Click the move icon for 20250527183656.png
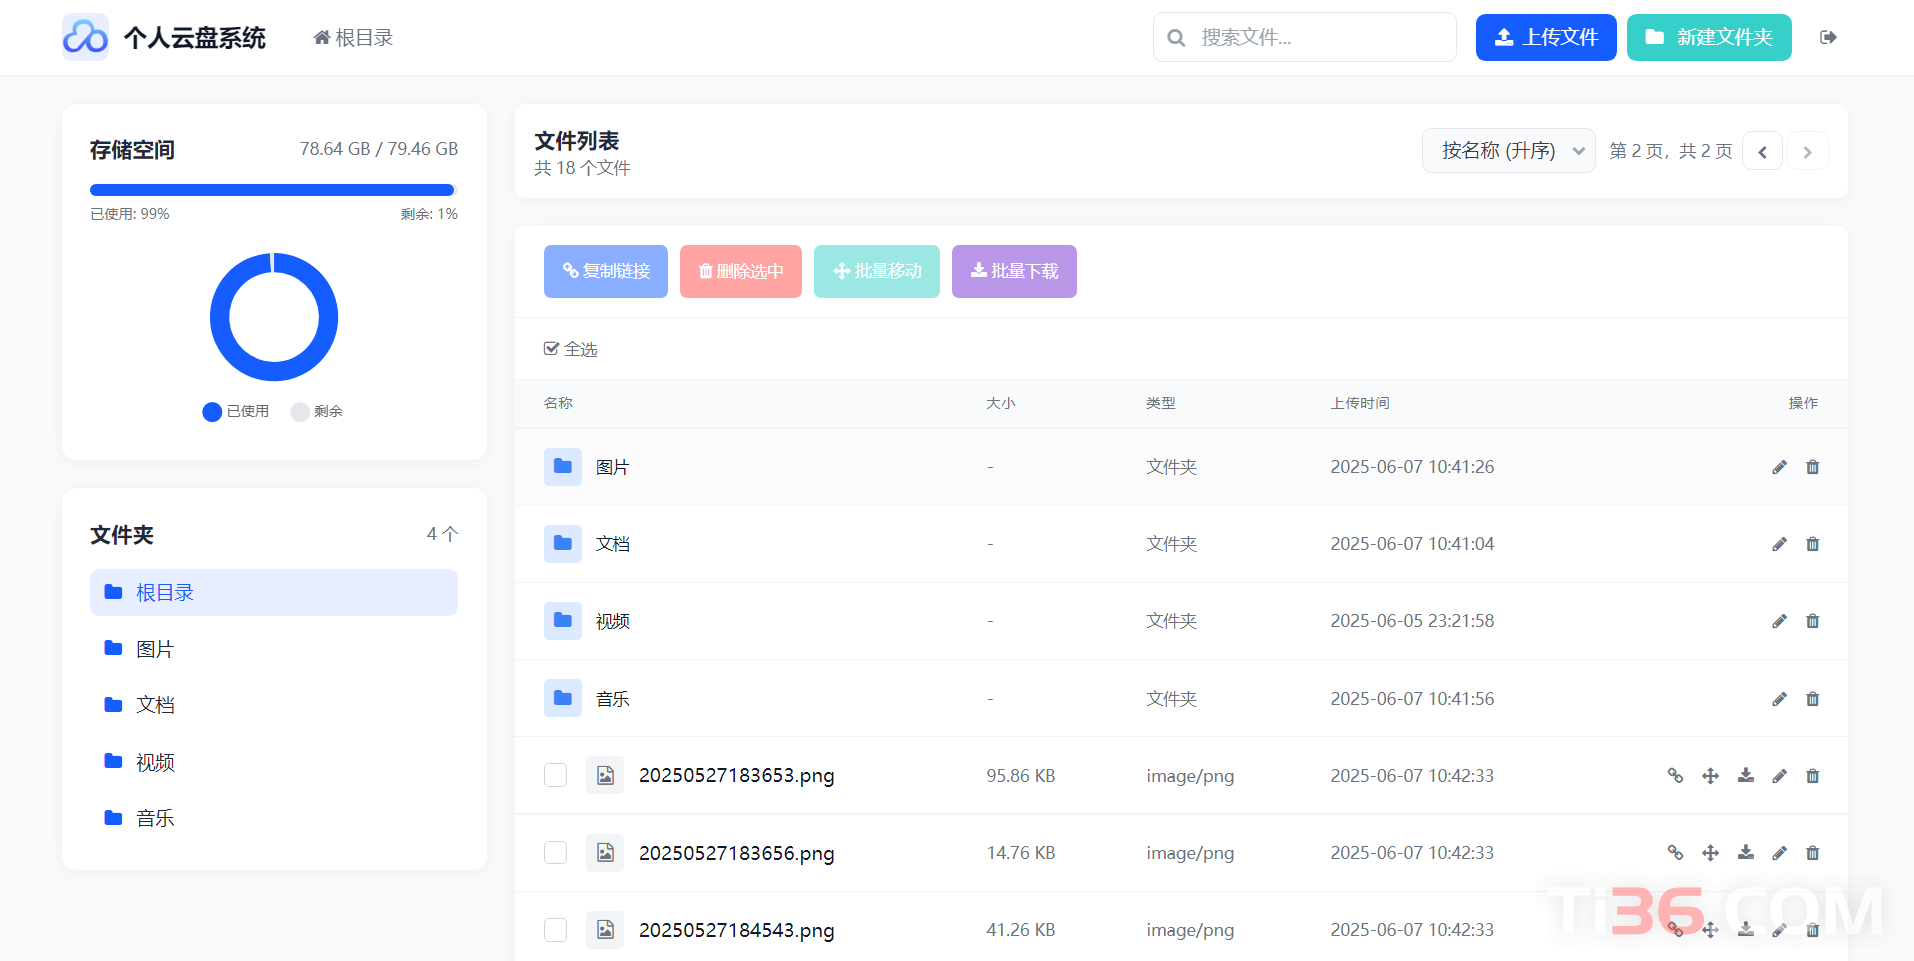Screen dimensions: 1914x961 pyautogui.click(x=1711, y=853)
